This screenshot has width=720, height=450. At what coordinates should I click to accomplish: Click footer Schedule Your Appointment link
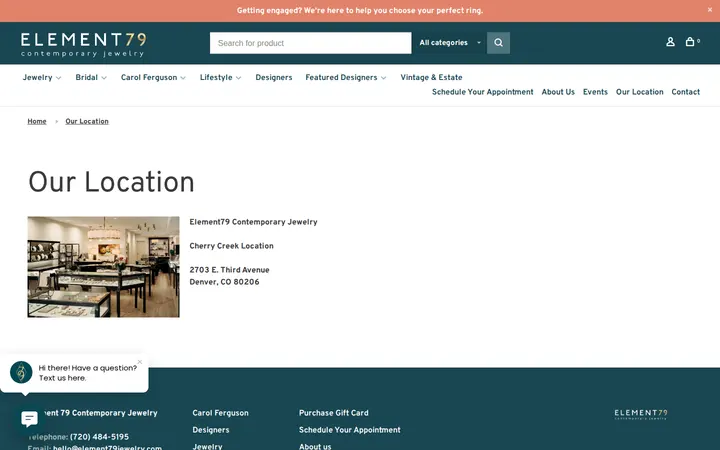coord(349,430)
